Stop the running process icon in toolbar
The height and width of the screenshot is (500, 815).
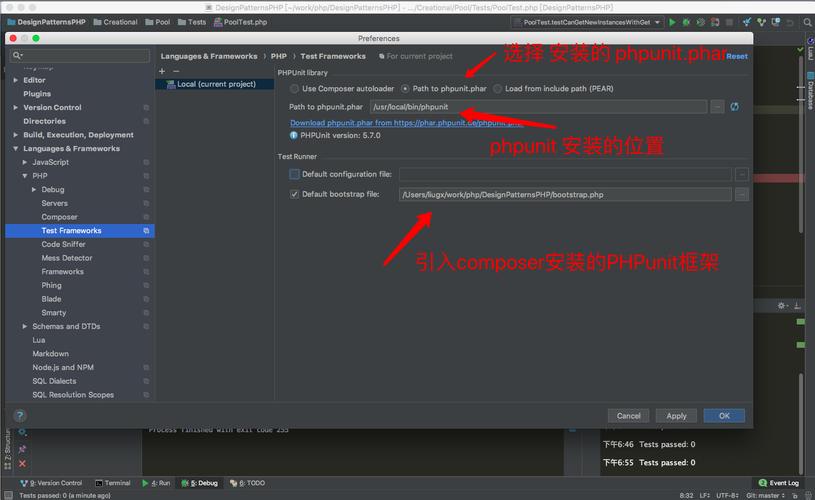coord(729,22)
